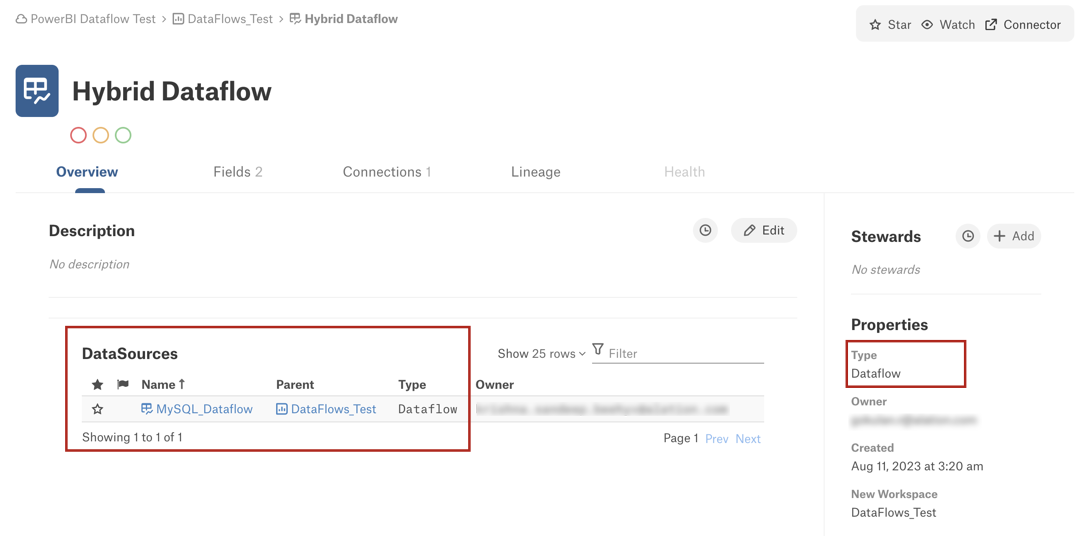1080x536 pixels.
Task: Star this Hybrid Dataflow page
Action: click(x=890, y=25)
